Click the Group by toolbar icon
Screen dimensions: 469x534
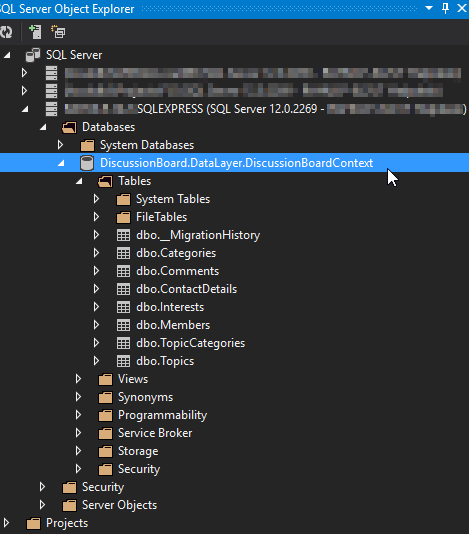[x=58, y=32]
